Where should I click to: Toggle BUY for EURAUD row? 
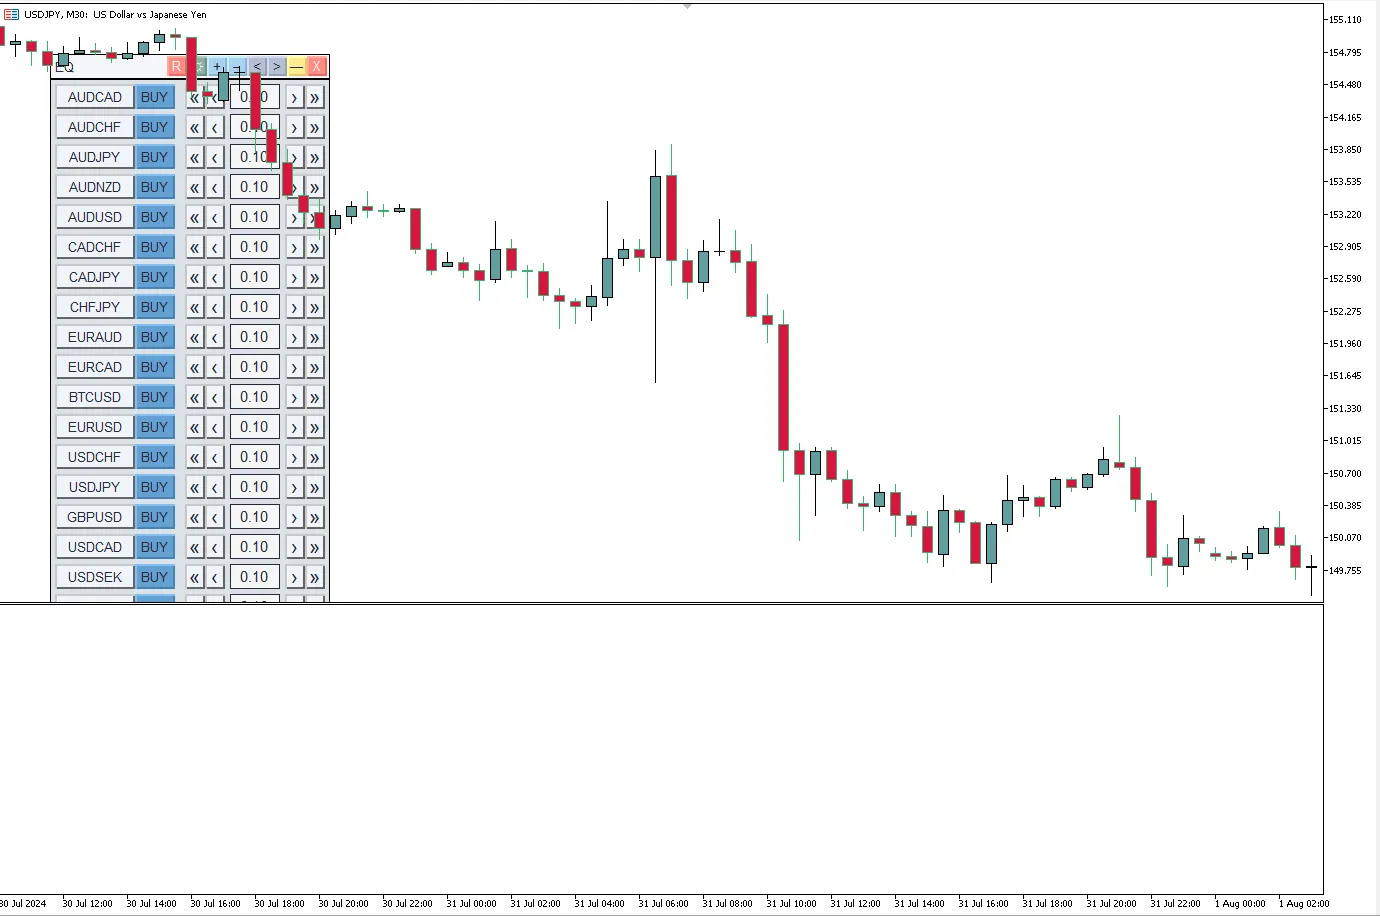tap(154, 337)
